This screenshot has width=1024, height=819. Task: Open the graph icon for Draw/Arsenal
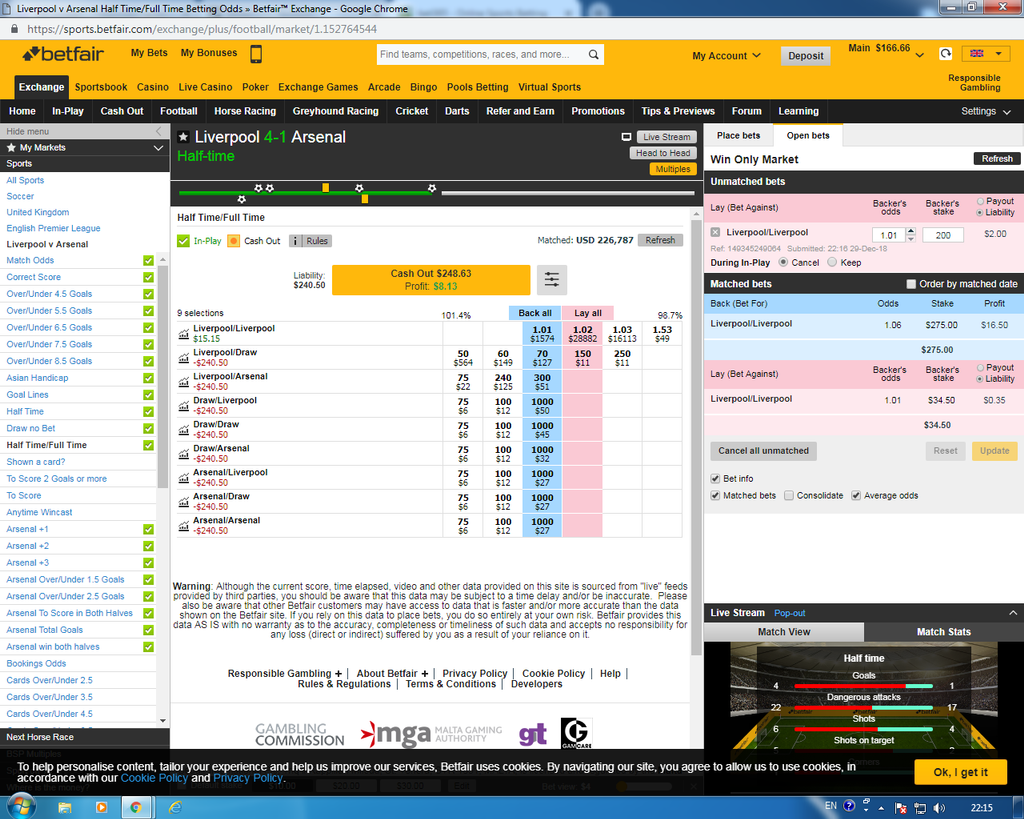(184, 454)
